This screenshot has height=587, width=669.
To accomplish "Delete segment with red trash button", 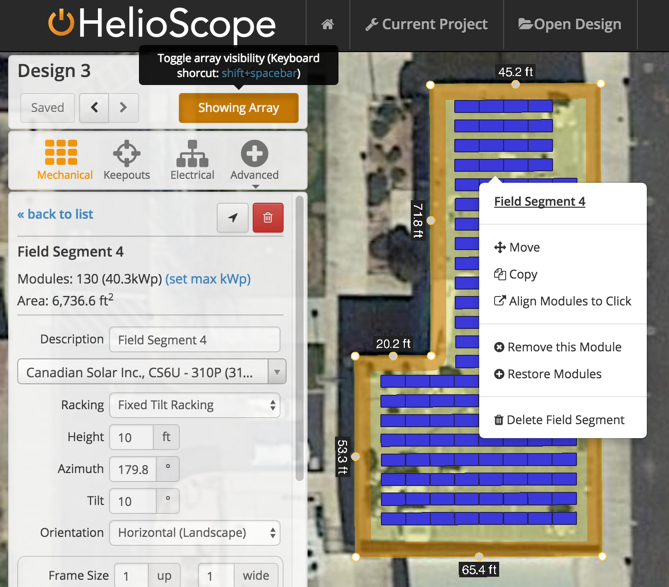I will [268, 218].
